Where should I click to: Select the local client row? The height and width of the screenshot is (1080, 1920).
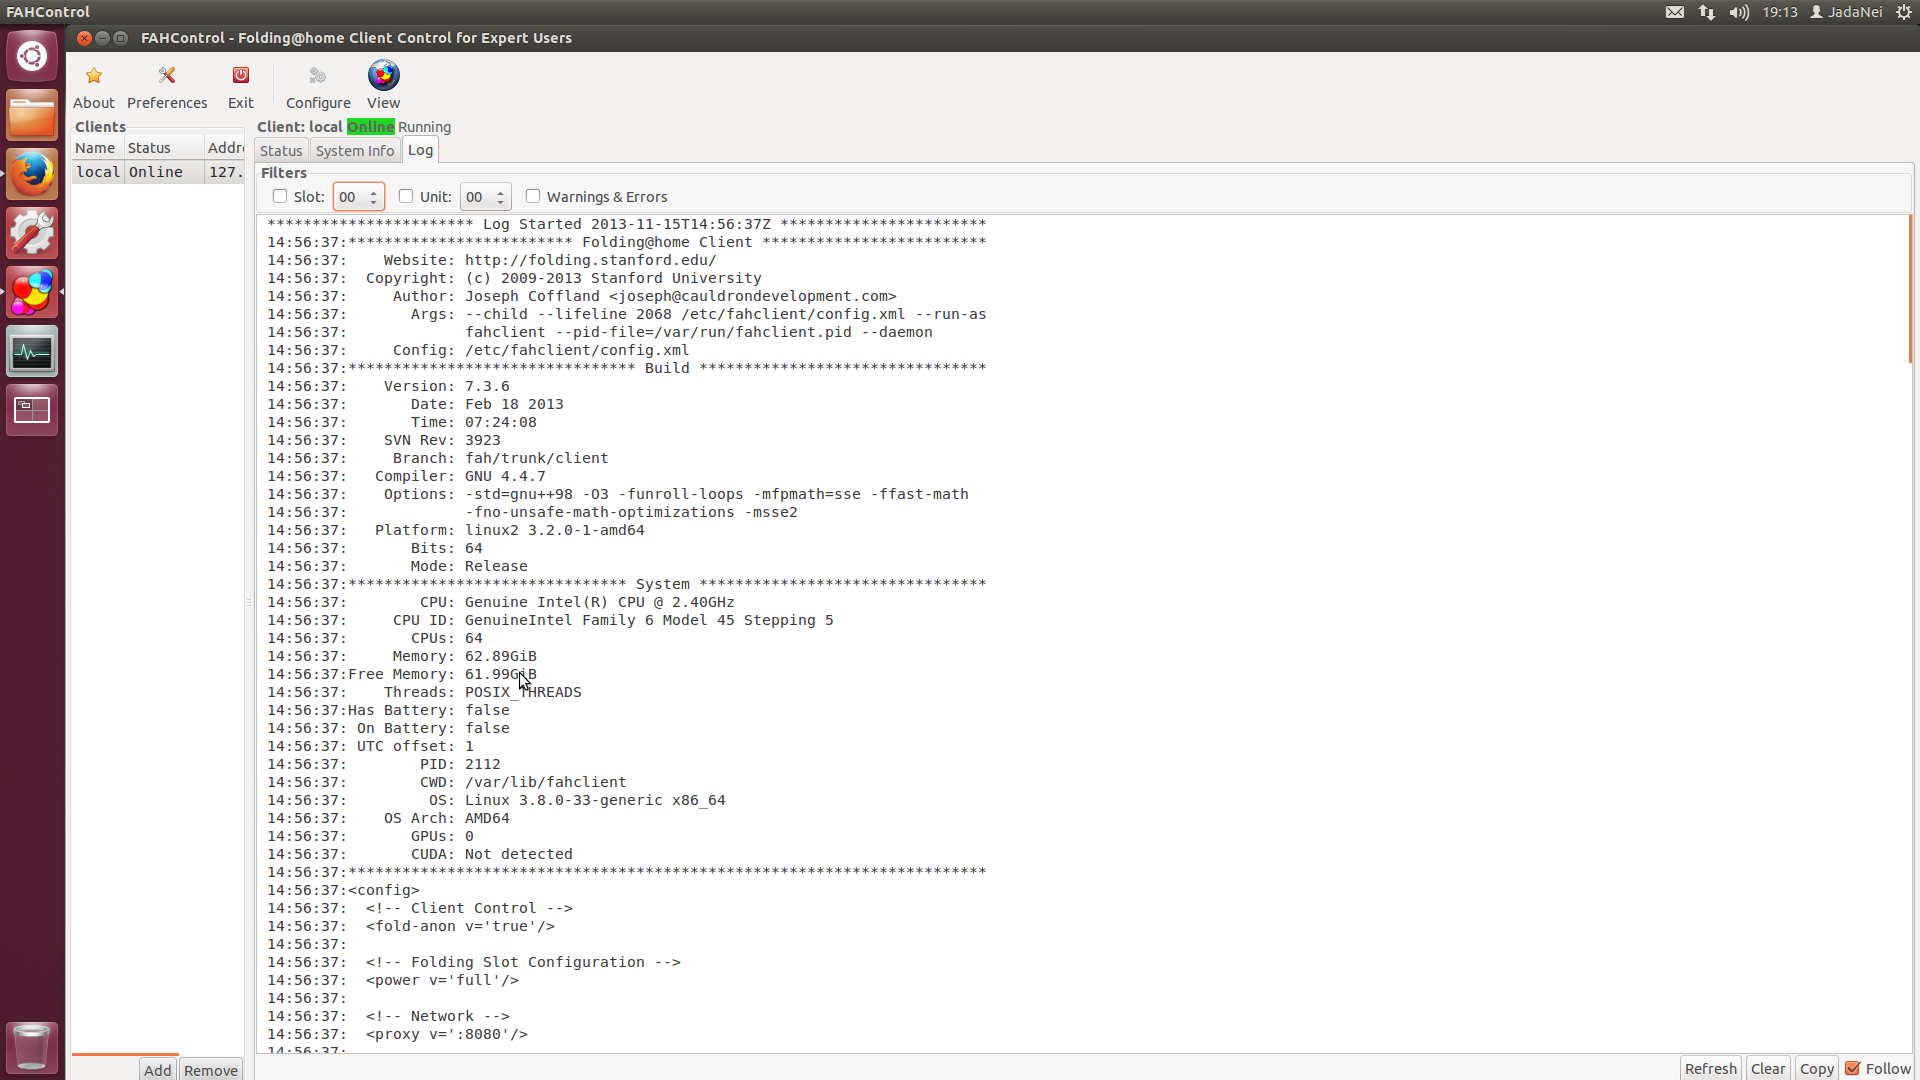[158, 172]
